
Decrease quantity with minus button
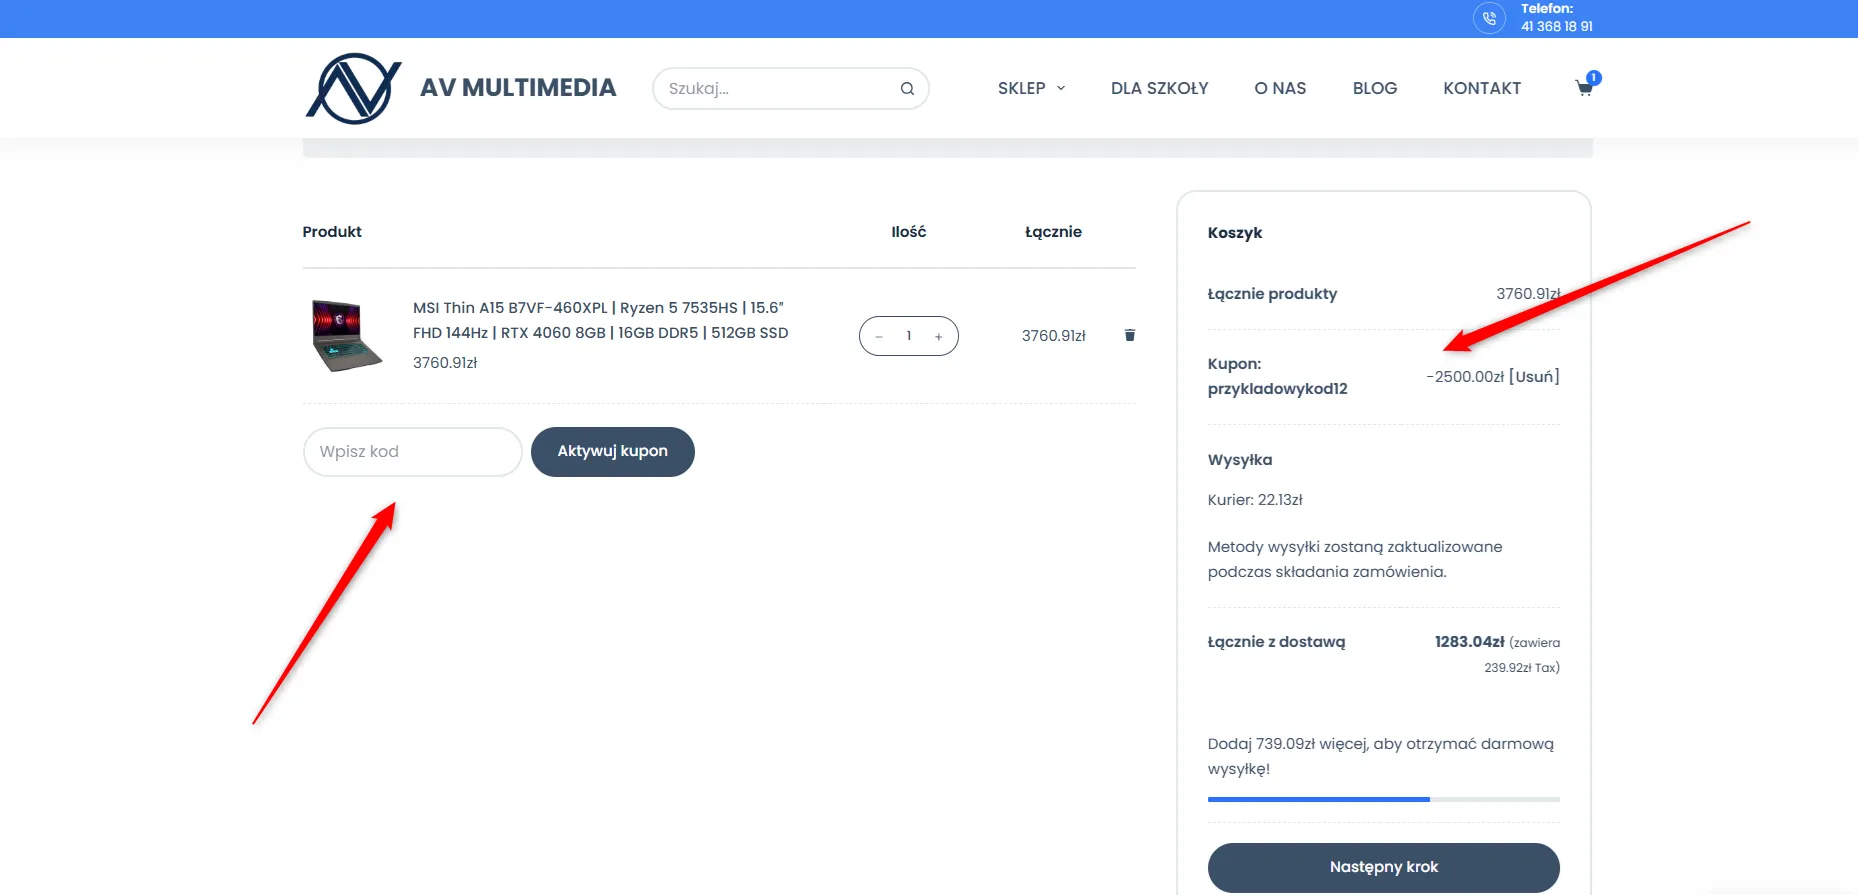point(879,336)
